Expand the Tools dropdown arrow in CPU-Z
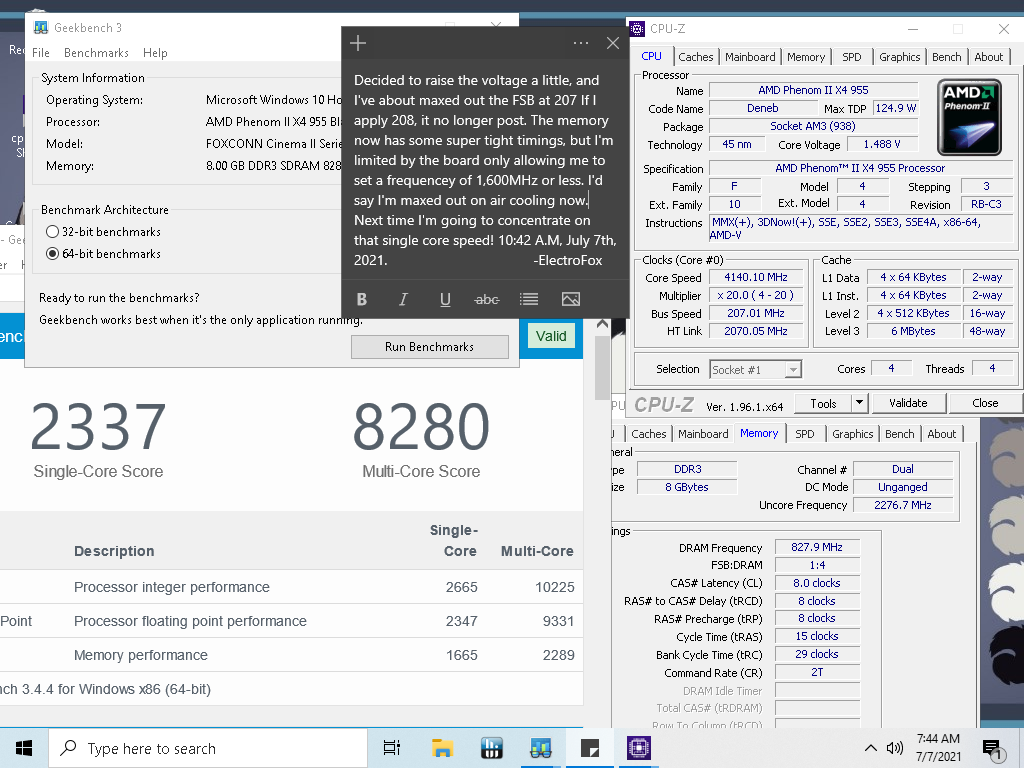 click(x=859, y=404)
